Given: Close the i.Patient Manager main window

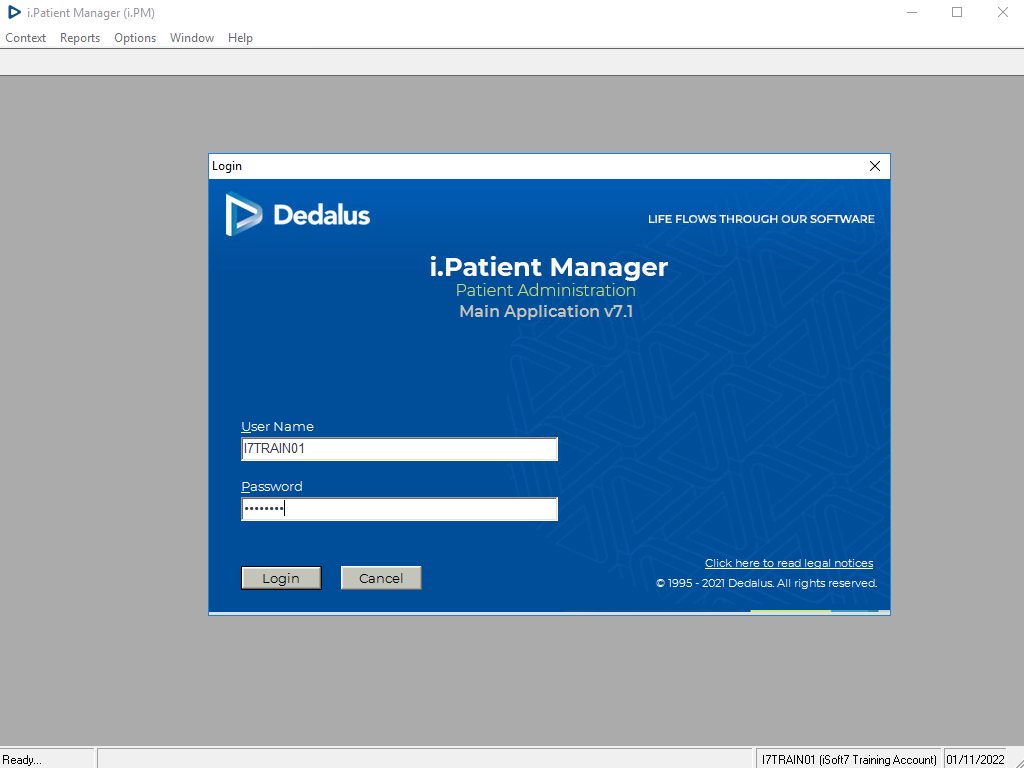Looking at the screenshot, I should 1002,12.
